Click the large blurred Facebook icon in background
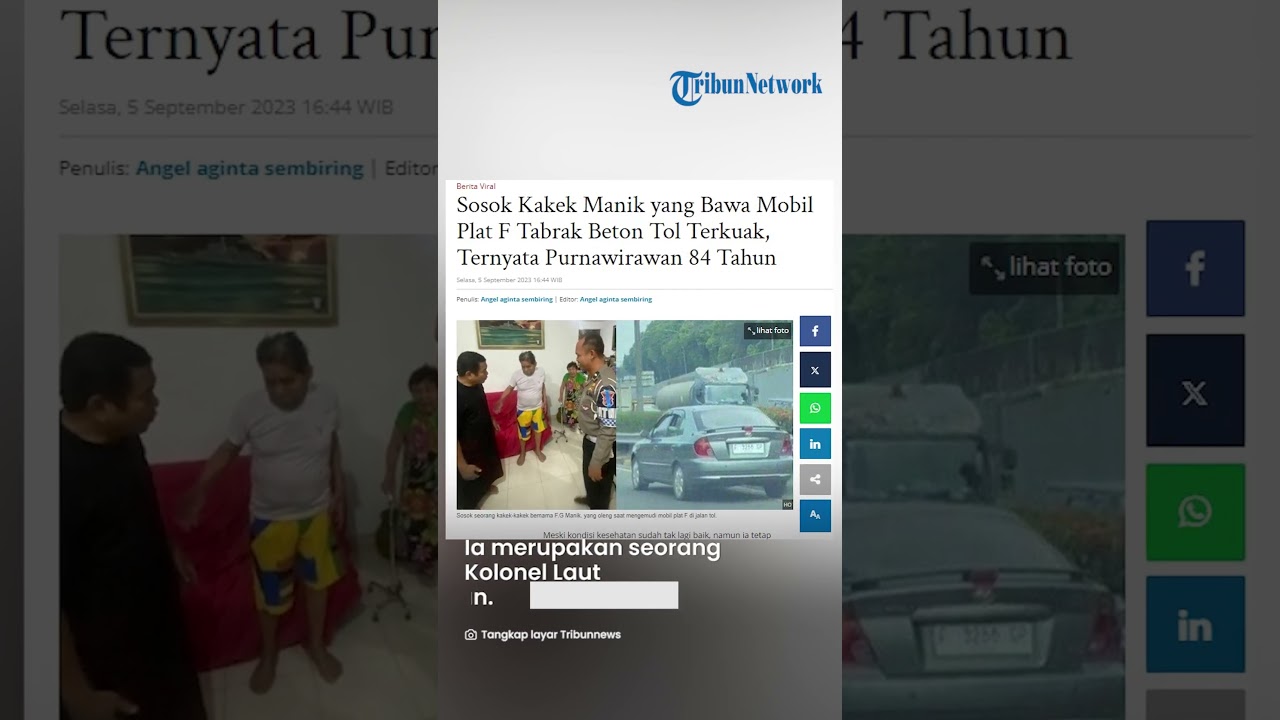 coord(1195,268)
